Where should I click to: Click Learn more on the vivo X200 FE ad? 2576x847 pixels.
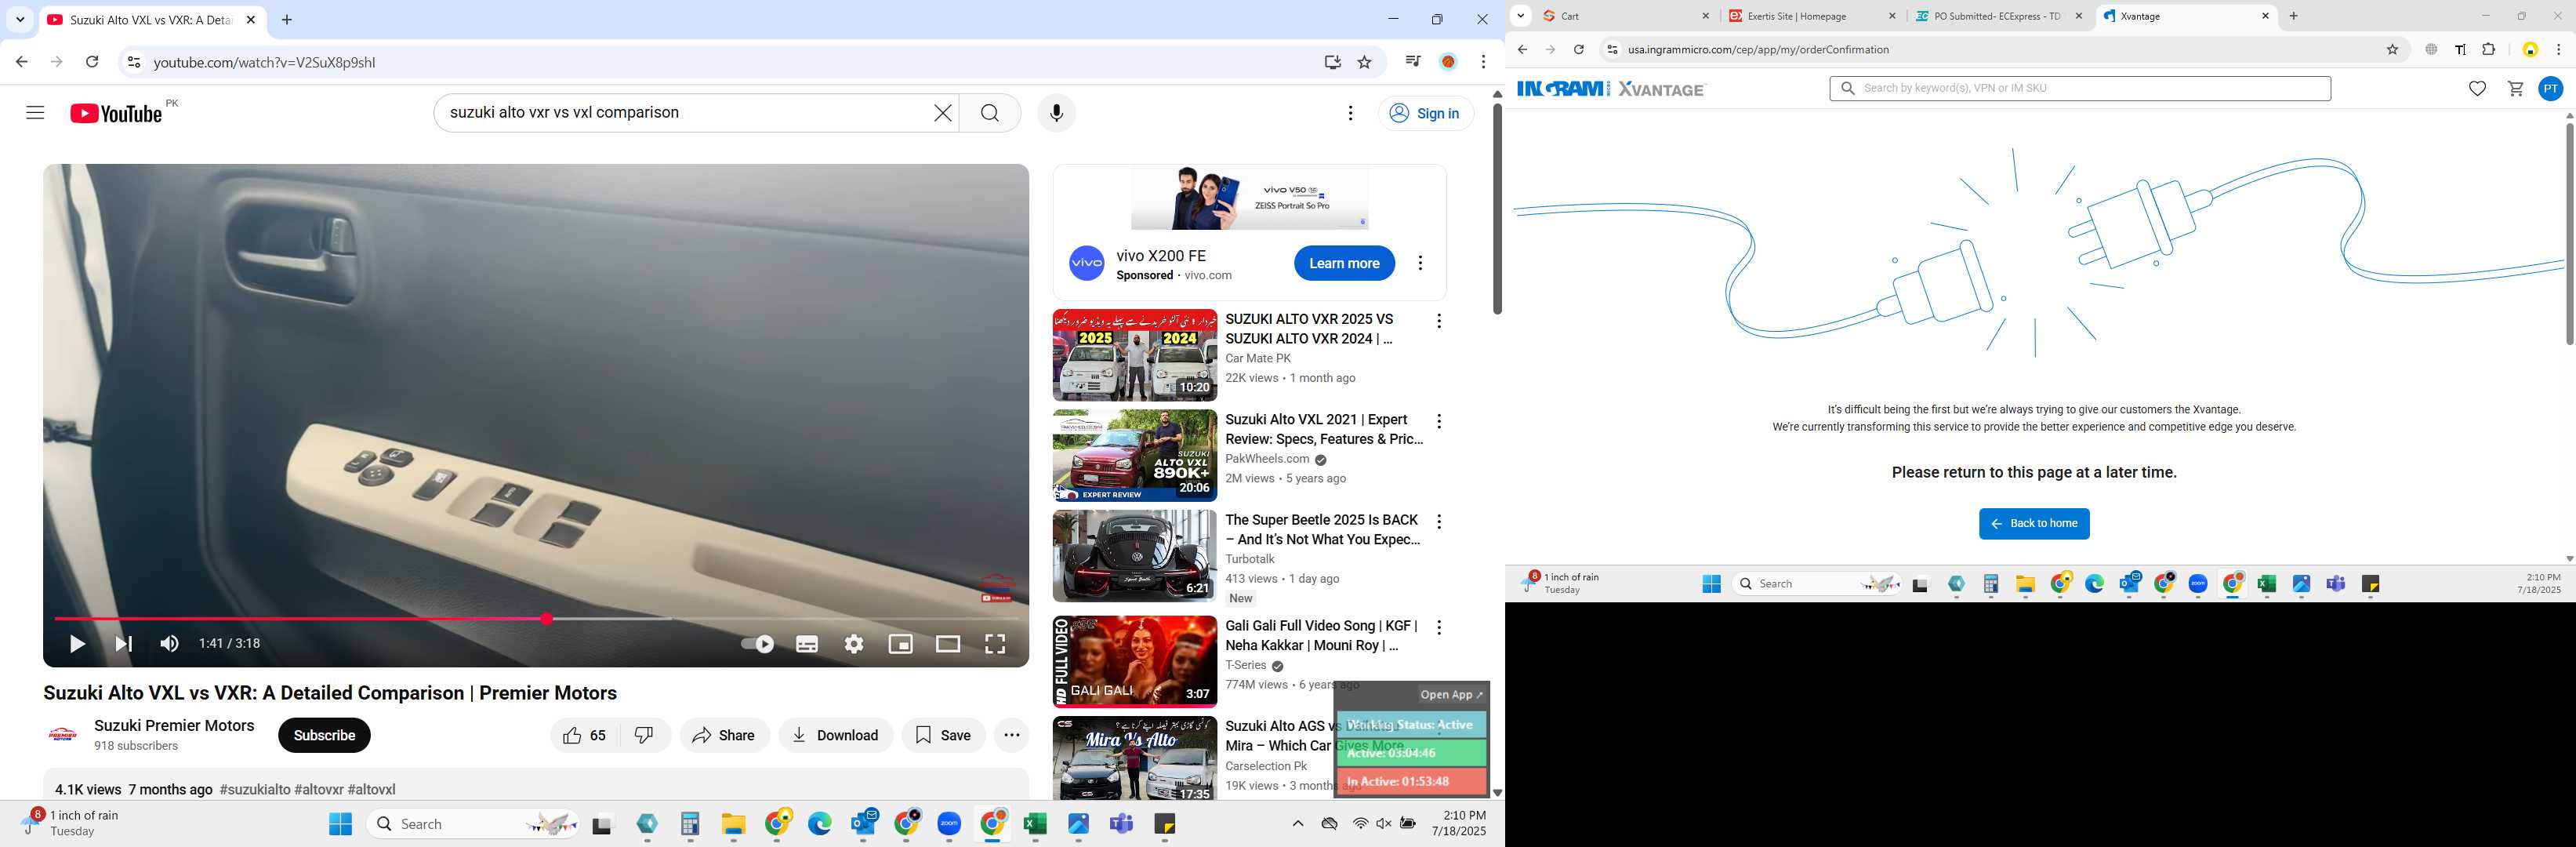point(1344,263)
